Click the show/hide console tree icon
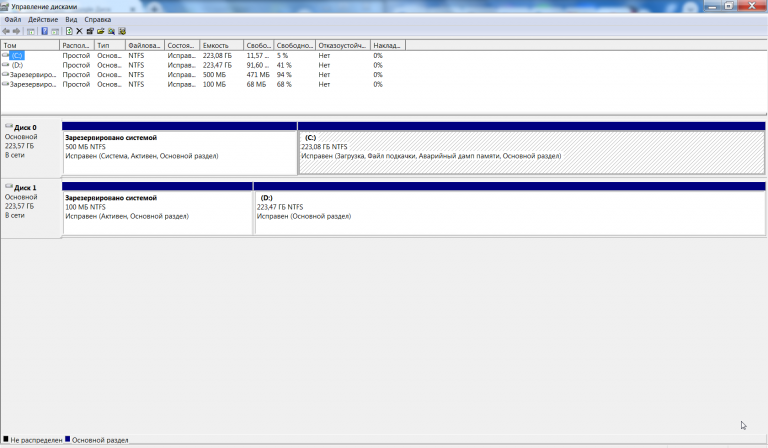 tap(30, 31)
